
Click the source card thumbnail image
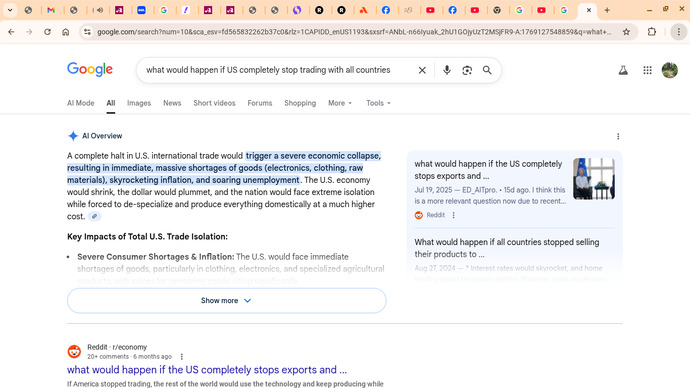pos(594,179)
